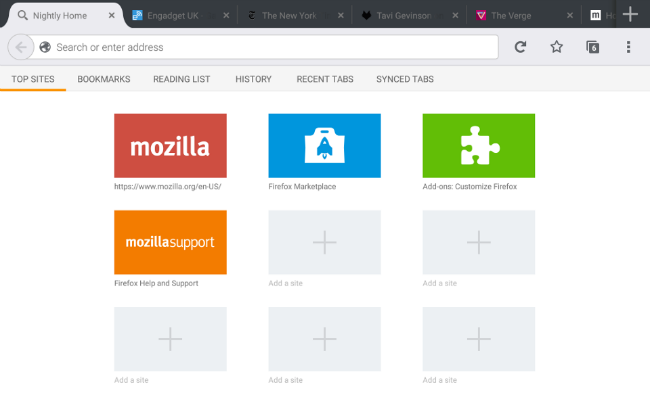Image resolution: width=650 pixels, height=409 pixels.
Task: Bookmark this page with the star icon
Action: click(556, 47)
